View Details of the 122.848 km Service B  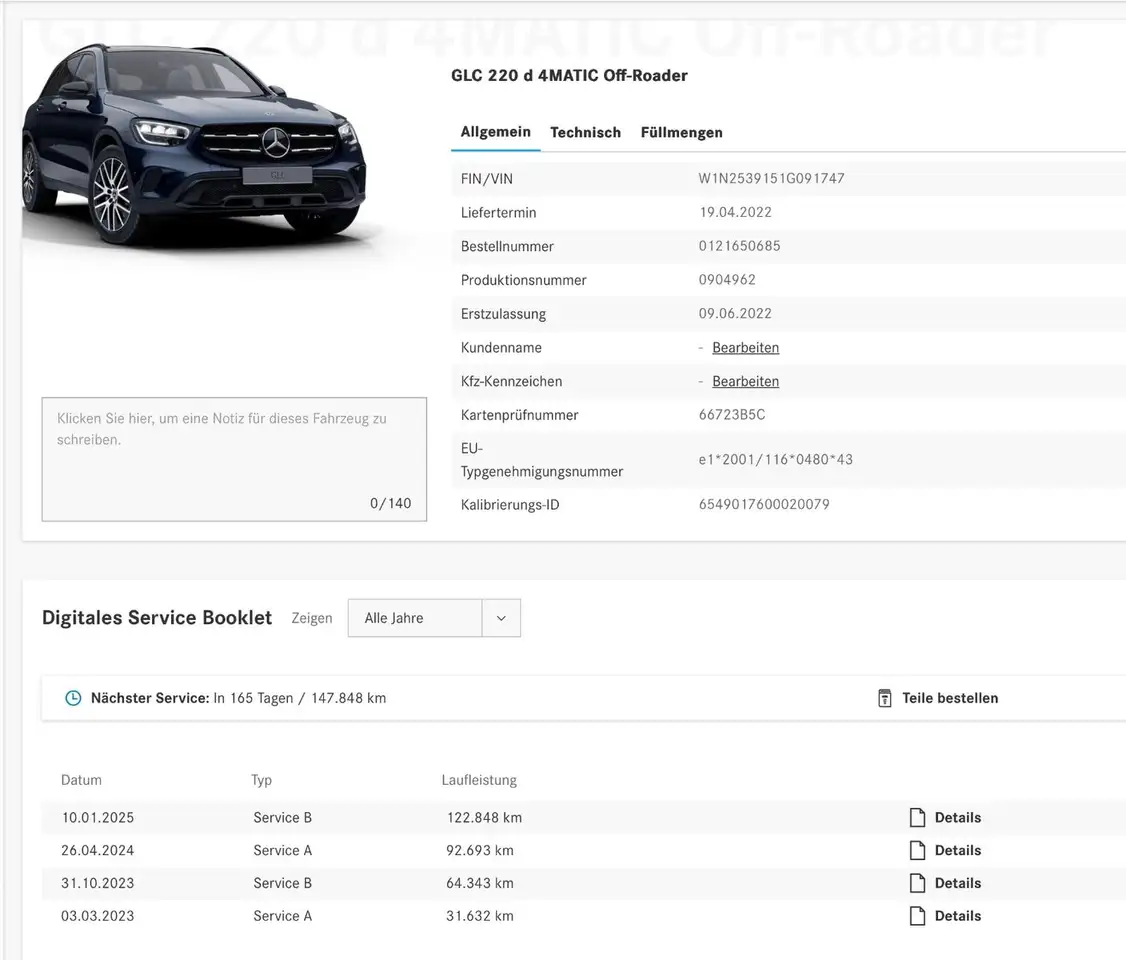pyautogui.click(x=957, y=818)
